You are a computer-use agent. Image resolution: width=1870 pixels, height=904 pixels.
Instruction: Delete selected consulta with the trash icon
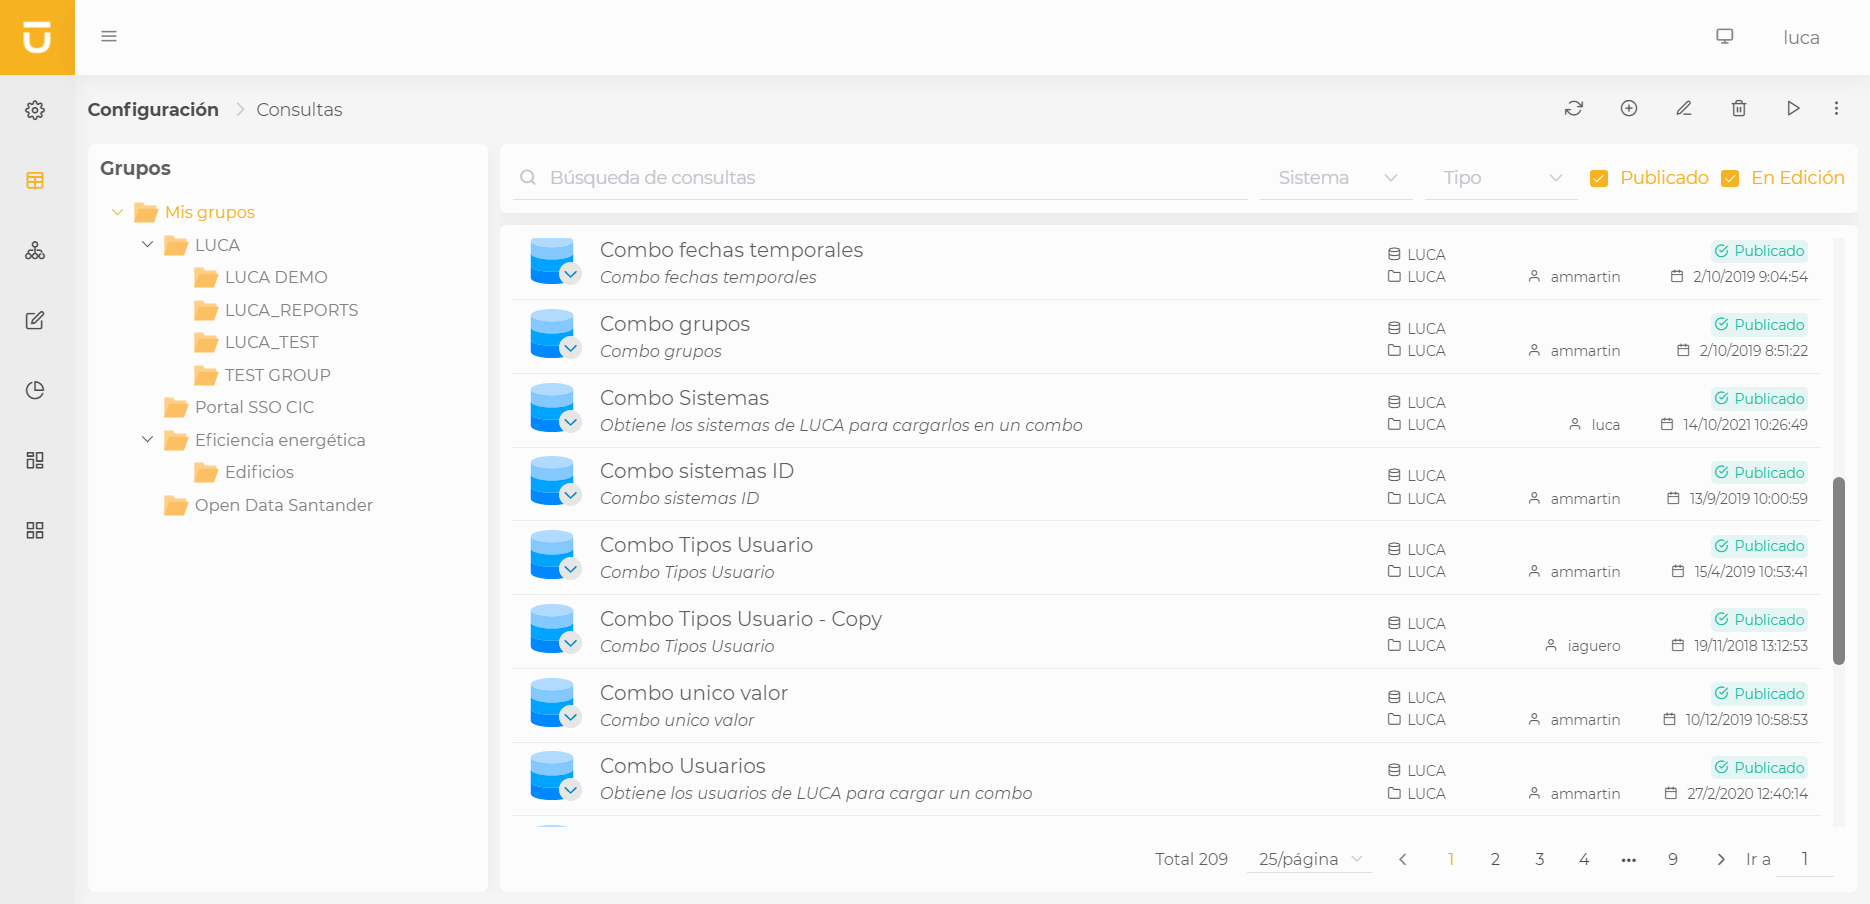(x=1738, y=108)
